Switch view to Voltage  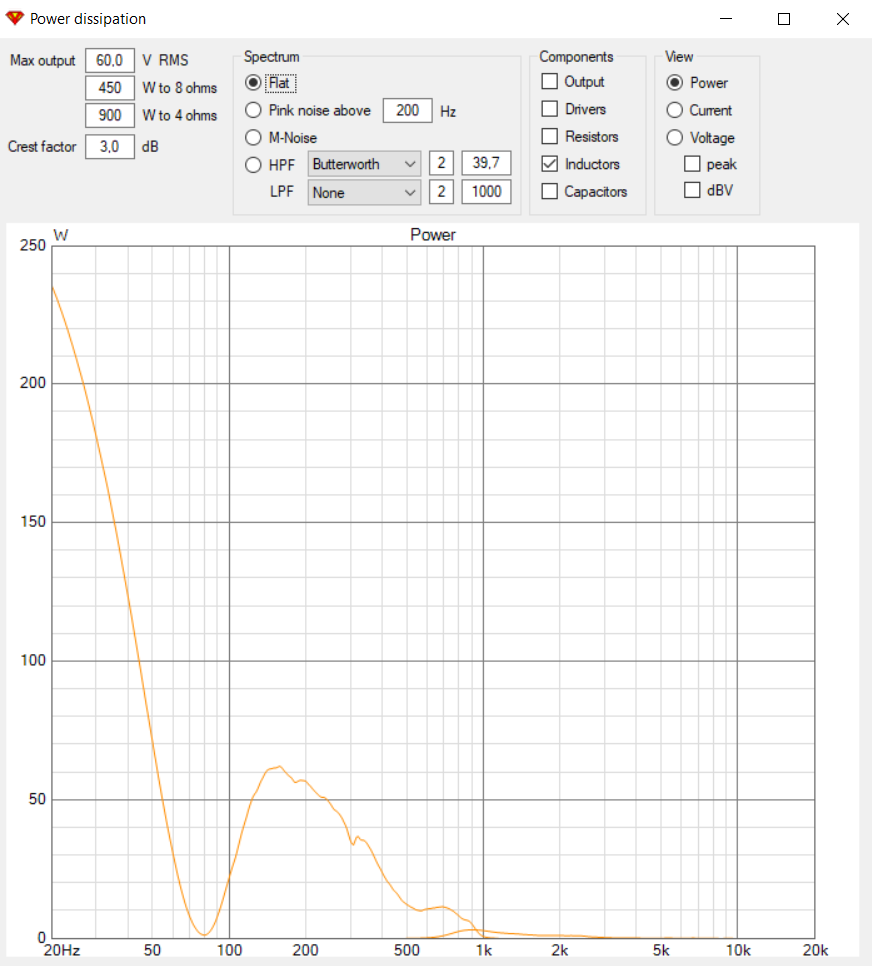click(x=675, y=137)
